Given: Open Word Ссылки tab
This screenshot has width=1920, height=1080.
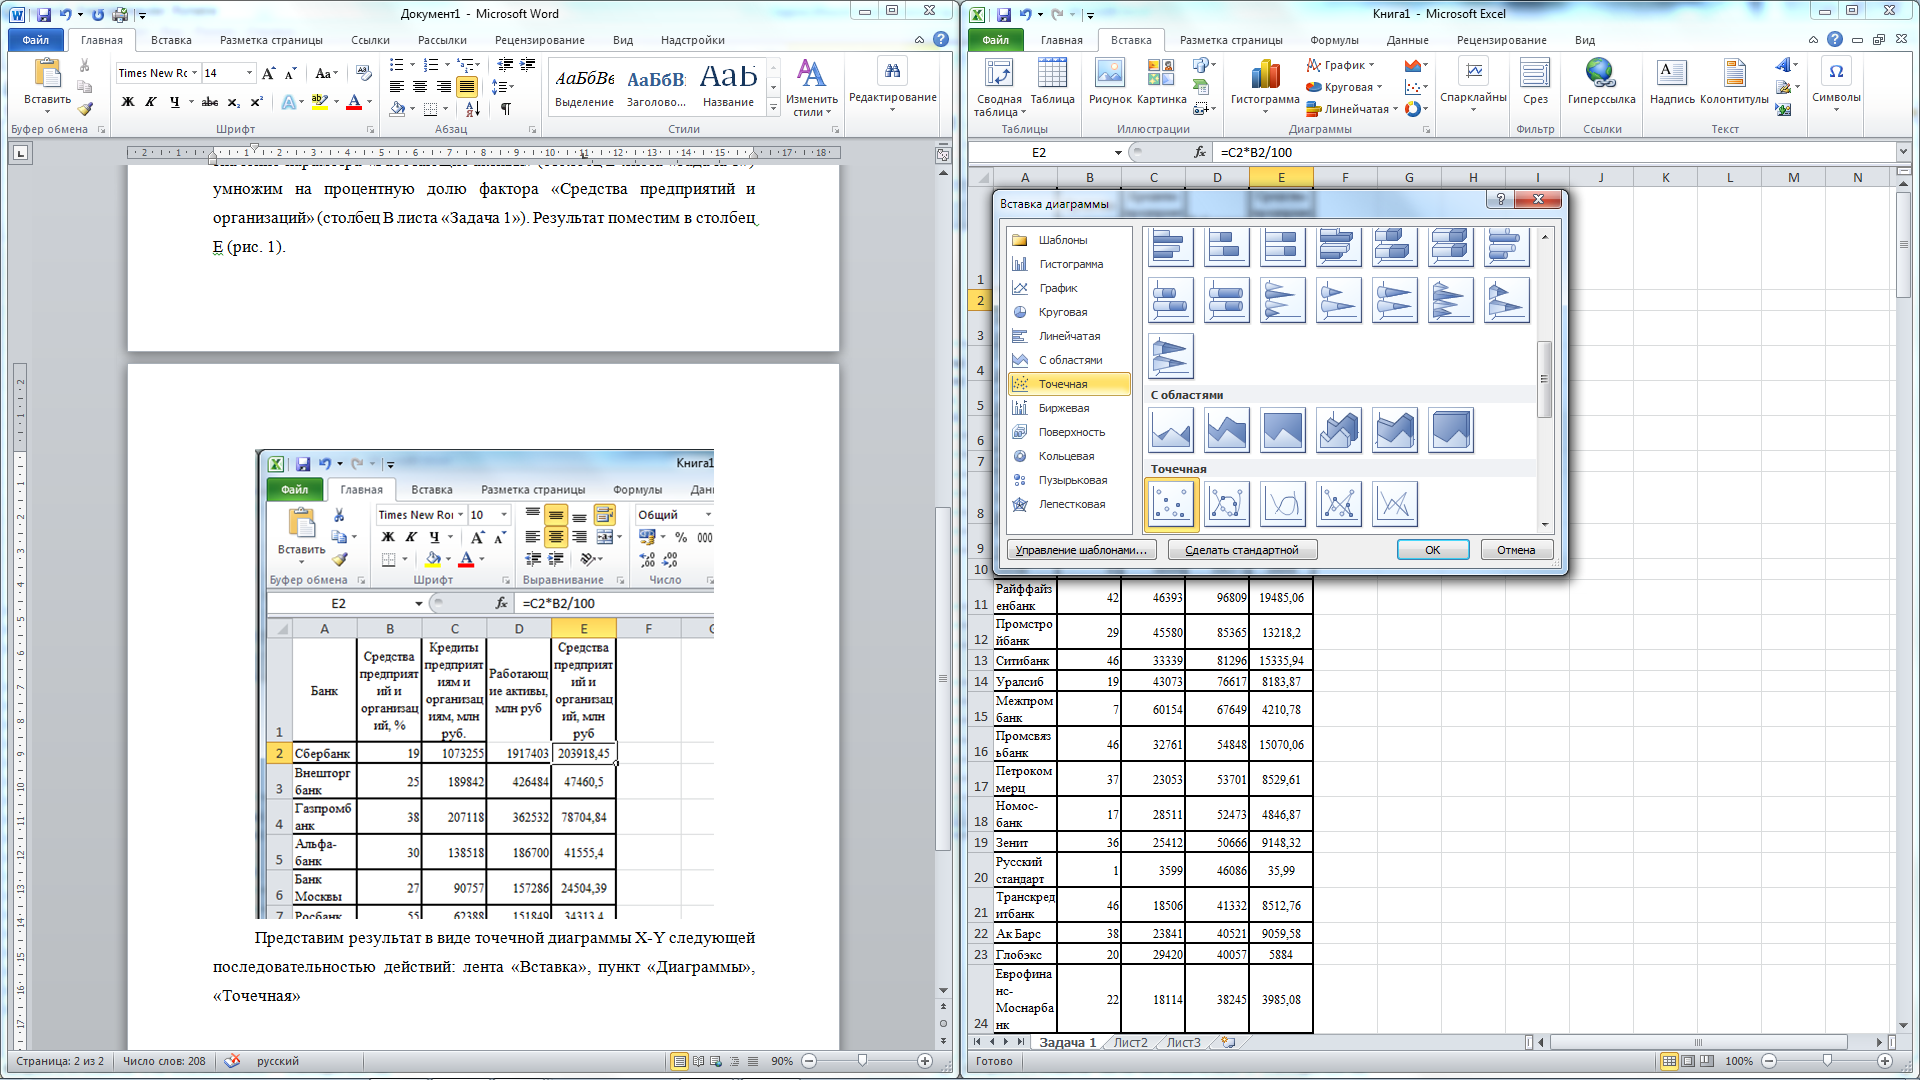Looking at the screenshot, I should 370,40.
